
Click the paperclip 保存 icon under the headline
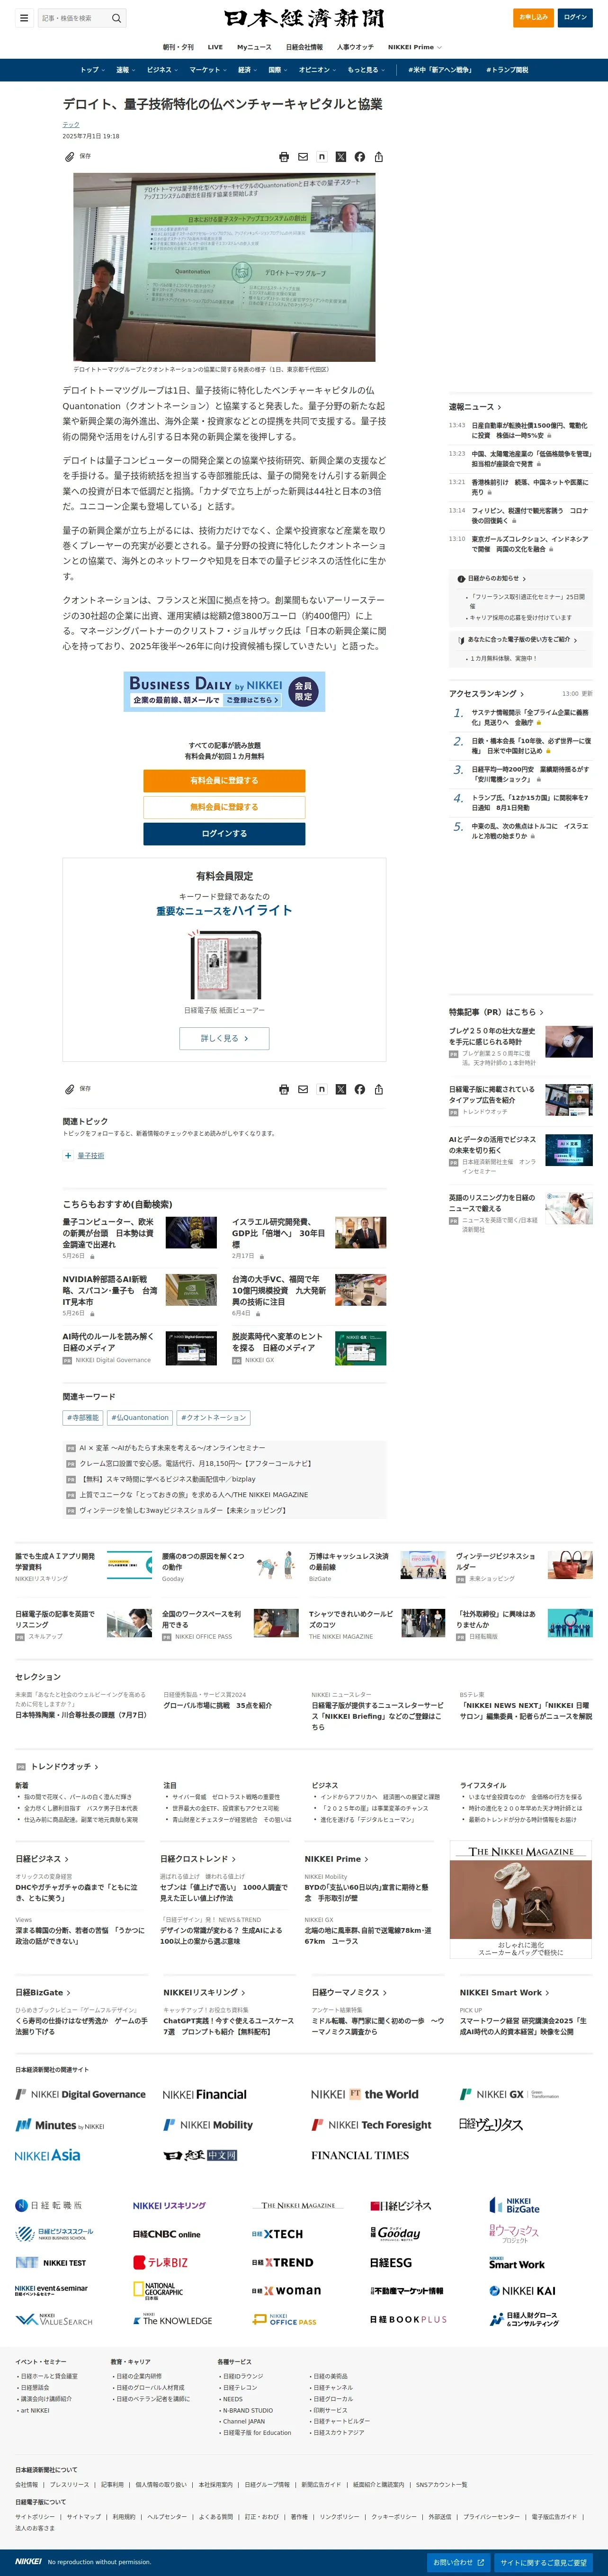[x=69, y=157]
